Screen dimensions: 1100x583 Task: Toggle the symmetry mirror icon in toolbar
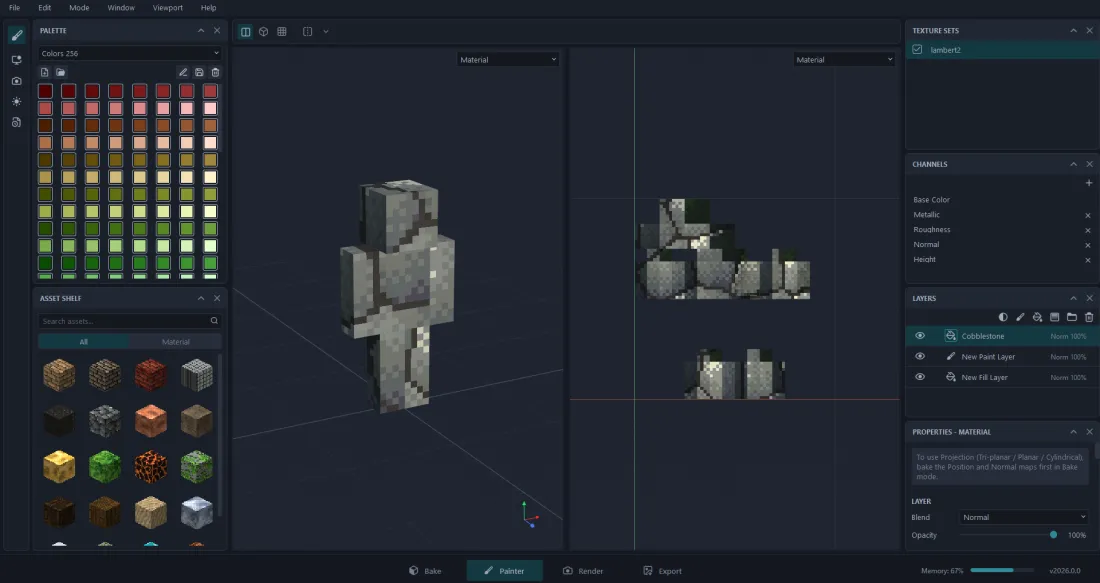pyautogui.click(x=307, y=32)
